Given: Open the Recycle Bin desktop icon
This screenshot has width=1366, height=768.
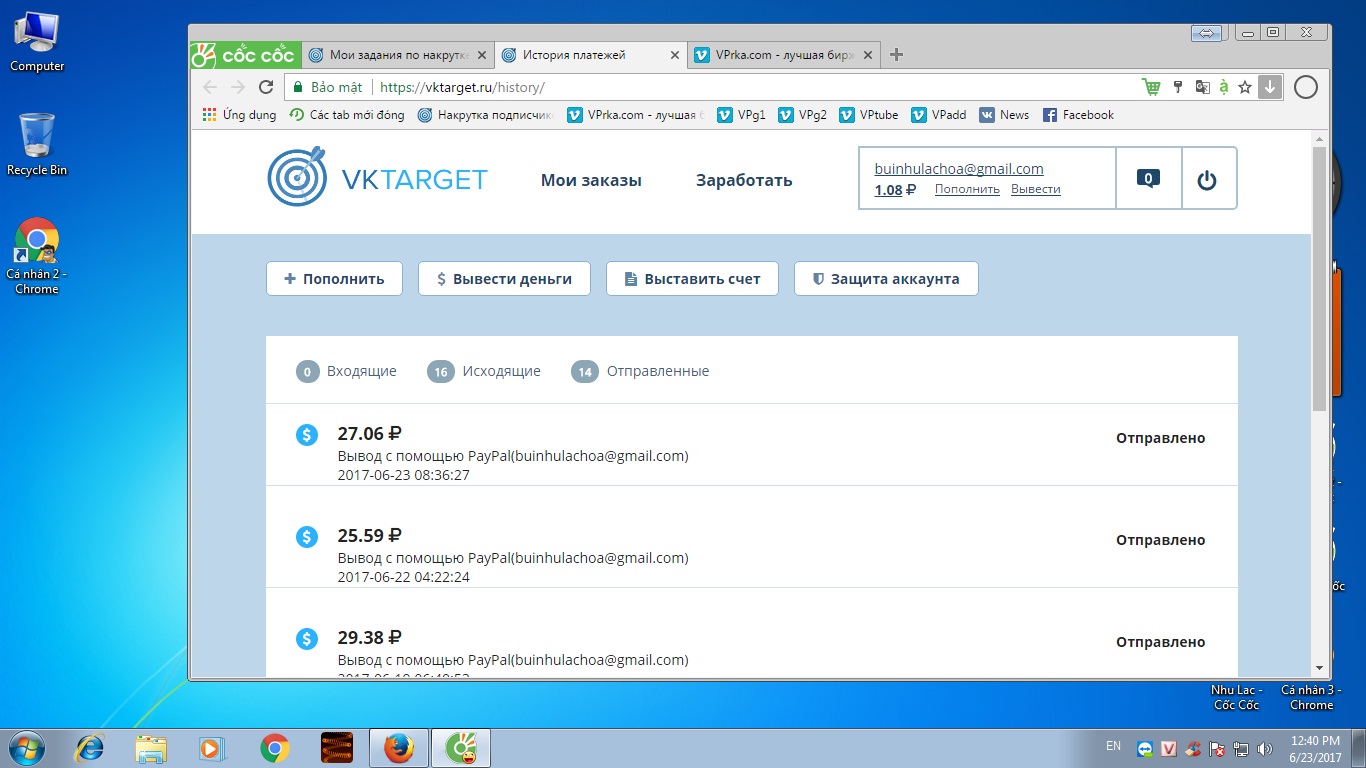Looking at the screenshot, I should point(37,144).
